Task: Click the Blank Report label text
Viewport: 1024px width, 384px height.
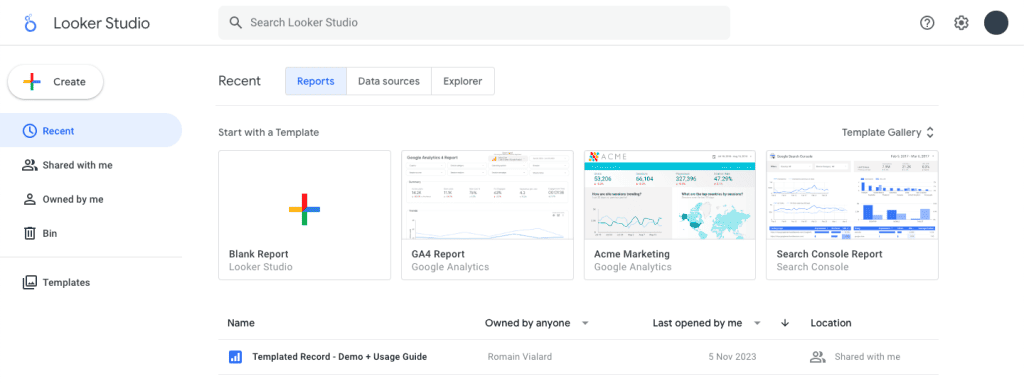Action: (259, 254)
